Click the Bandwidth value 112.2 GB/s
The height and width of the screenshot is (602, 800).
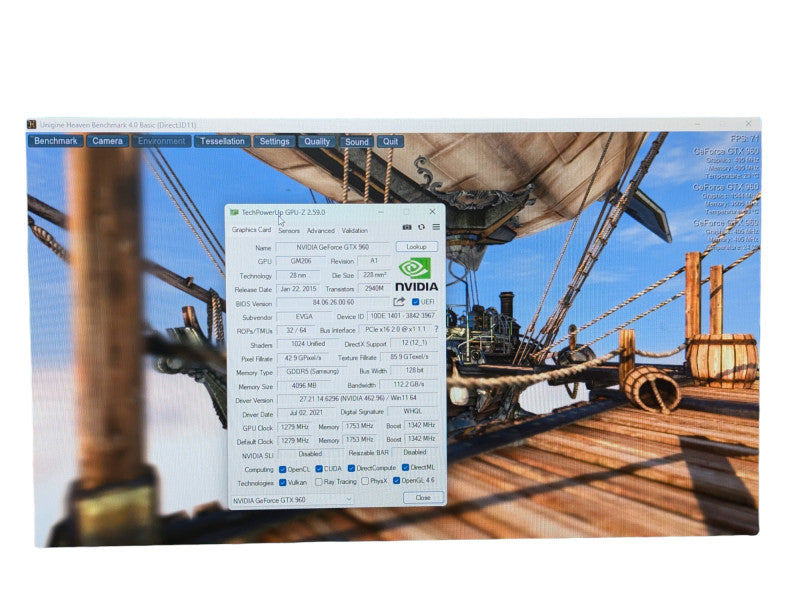[x=409, y=385]
